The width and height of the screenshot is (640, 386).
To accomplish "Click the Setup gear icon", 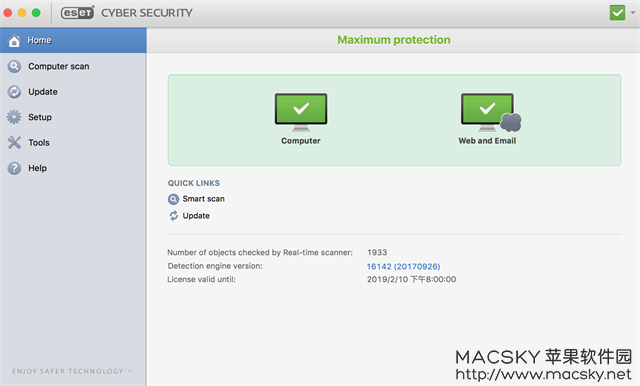I will click(14, 117).
